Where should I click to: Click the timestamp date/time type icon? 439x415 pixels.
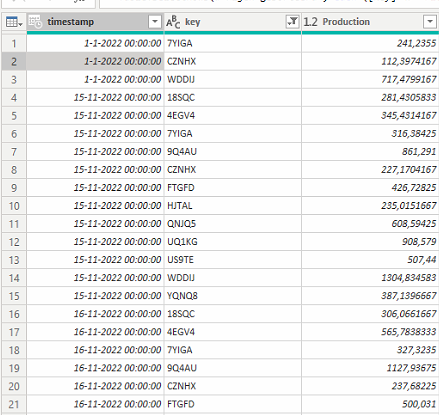pyautogui.click(x=36, y=22)
